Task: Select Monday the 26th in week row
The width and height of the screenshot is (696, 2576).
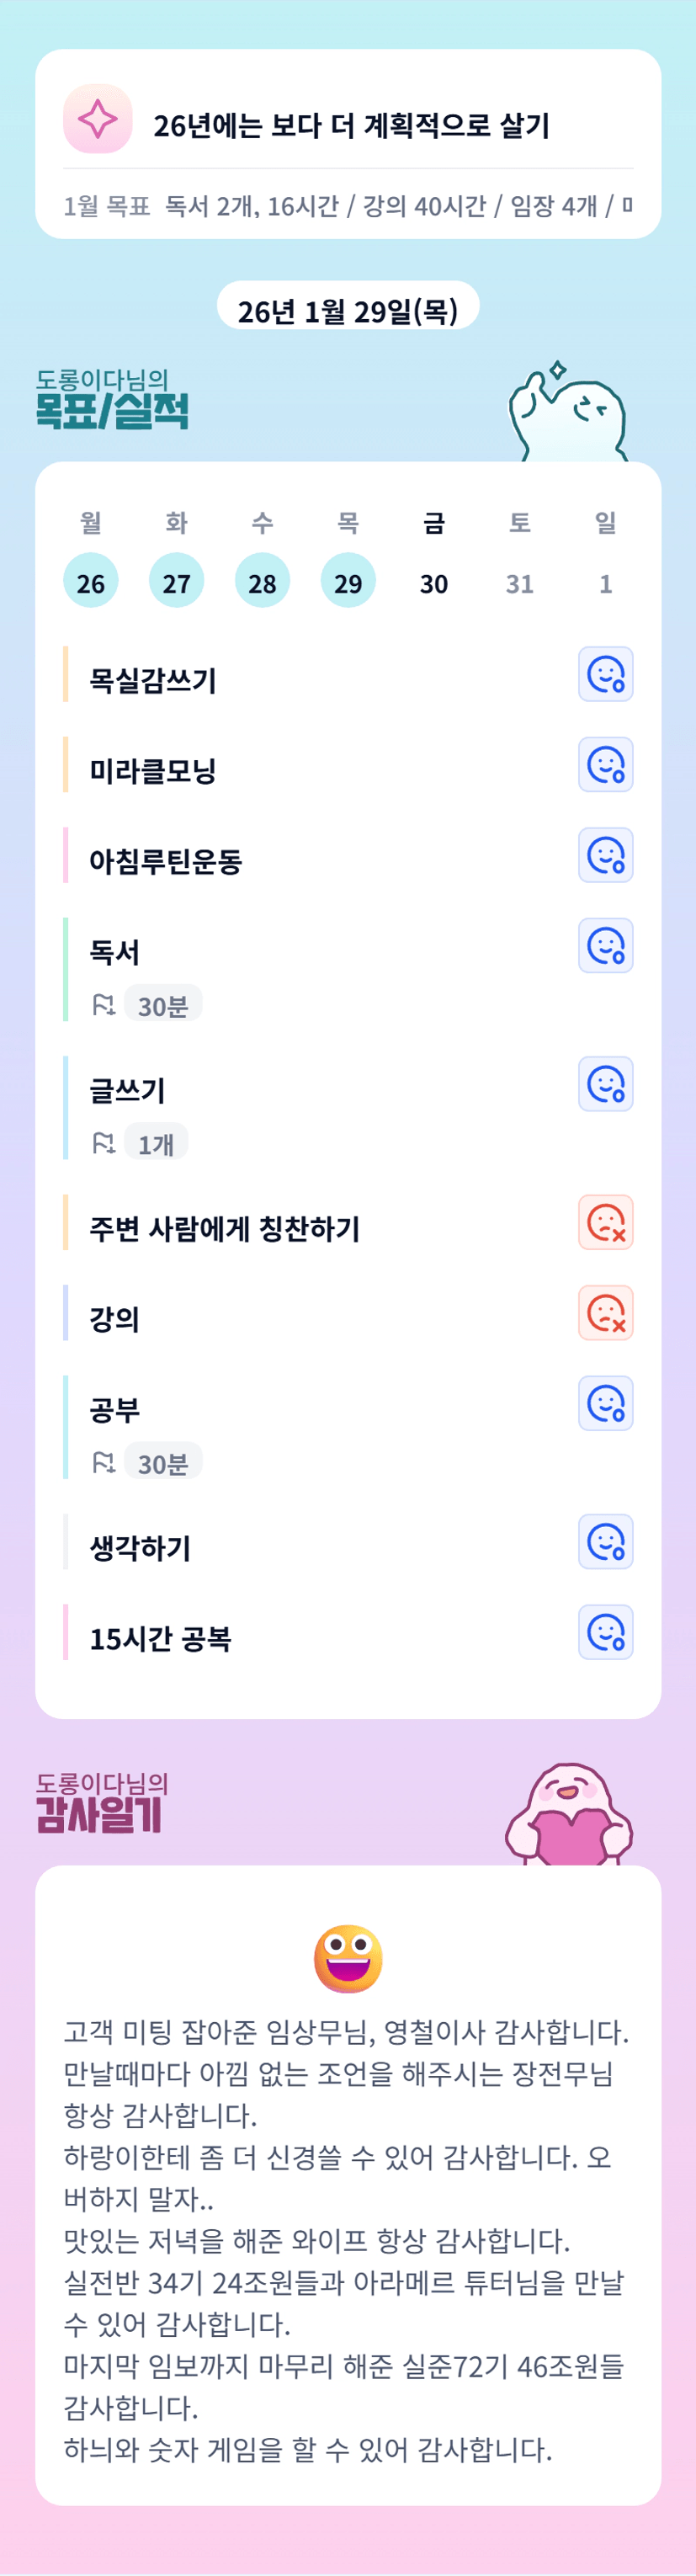Action: coord(91,581)
